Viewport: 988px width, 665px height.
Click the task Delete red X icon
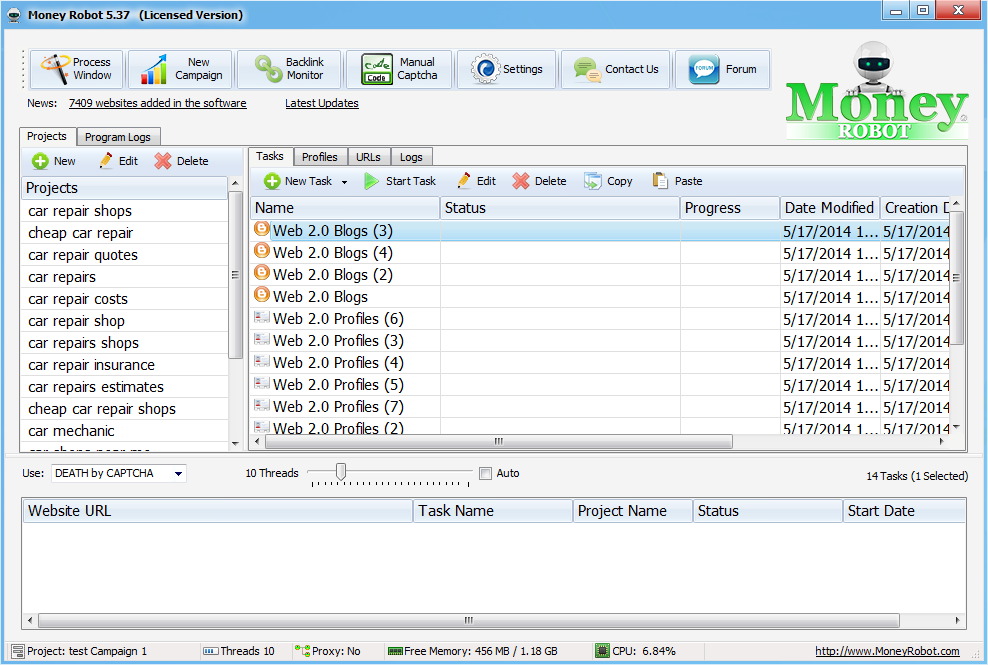(521, 182)
